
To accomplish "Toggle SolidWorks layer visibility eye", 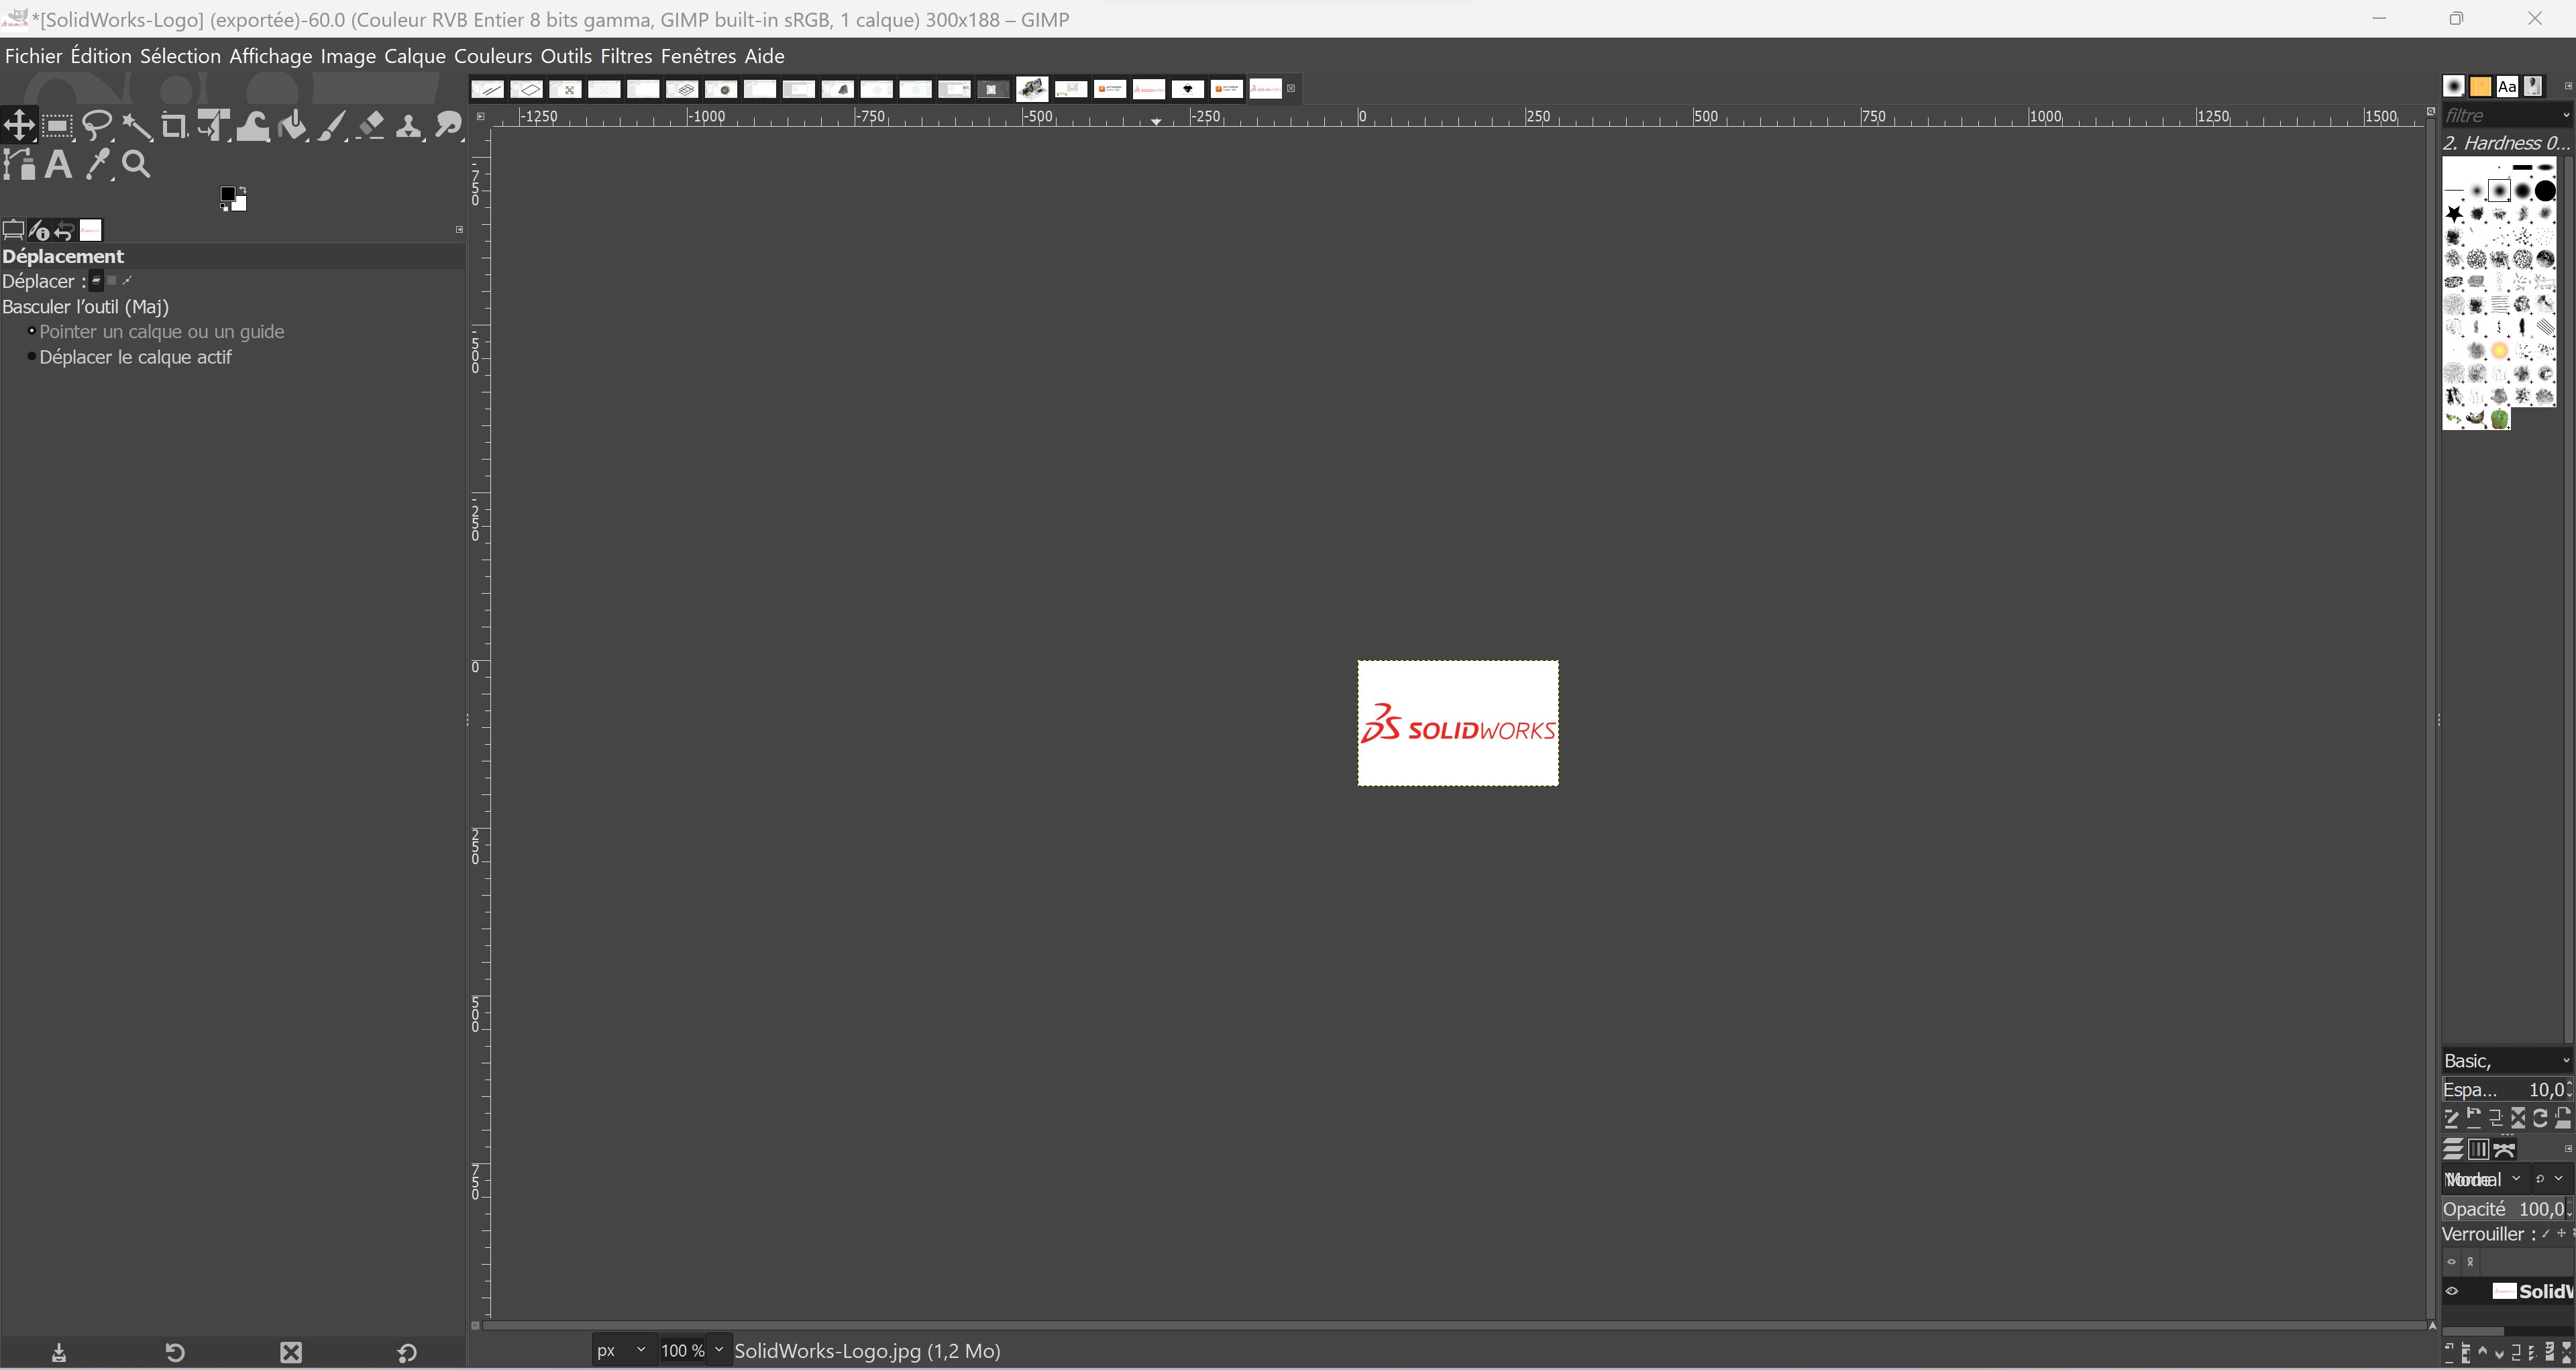I will pos(2452,1292).
